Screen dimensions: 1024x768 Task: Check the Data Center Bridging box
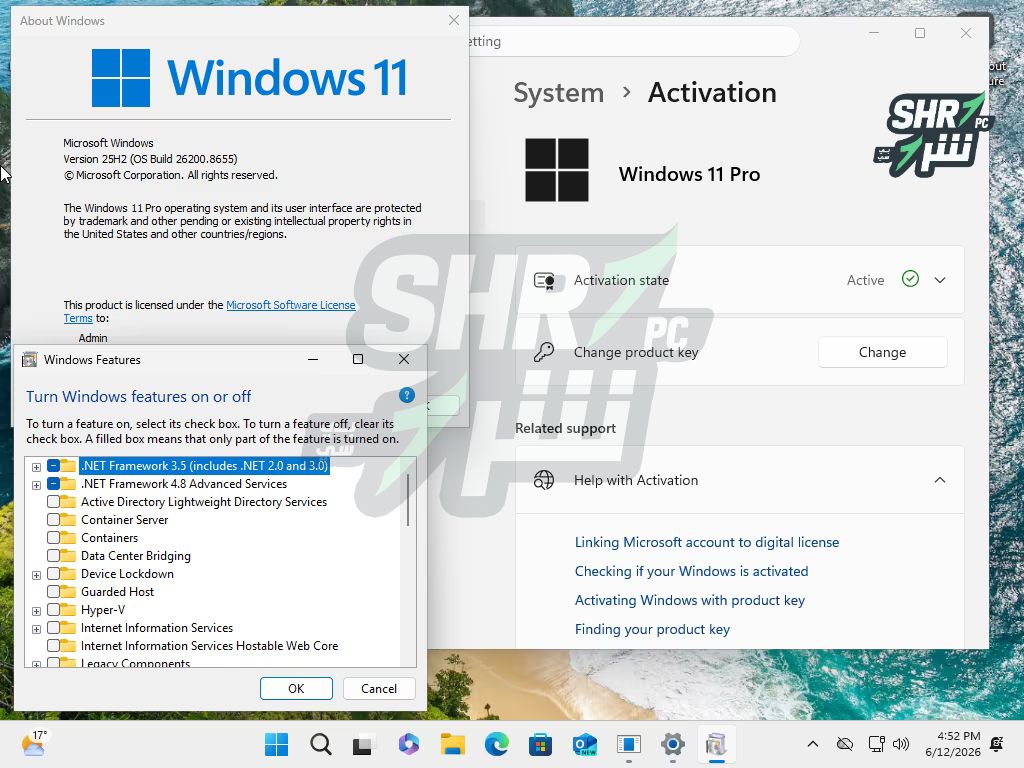point(54,556)
